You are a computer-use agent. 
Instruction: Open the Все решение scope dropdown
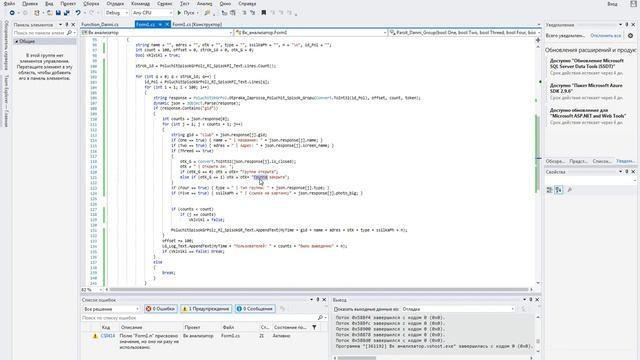click(111, 309)
